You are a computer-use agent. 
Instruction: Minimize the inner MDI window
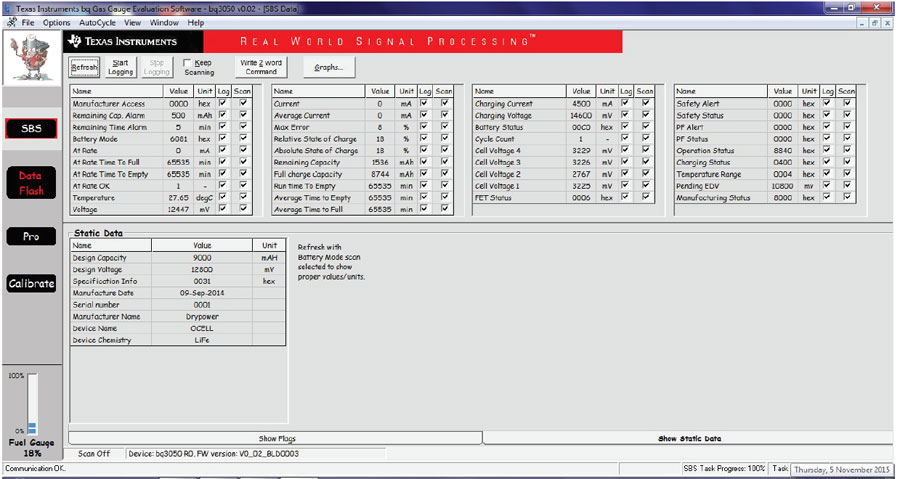pos(864,23)
